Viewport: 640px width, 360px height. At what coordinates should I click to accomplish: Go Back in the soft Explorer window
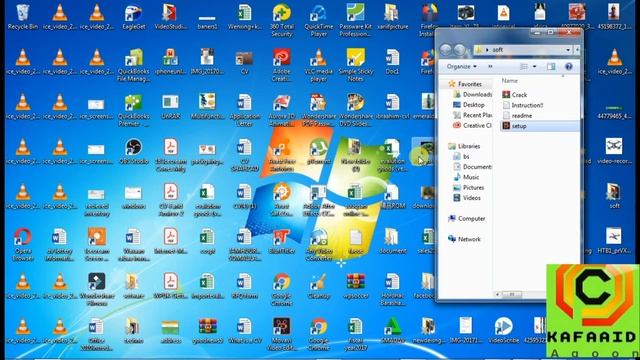coord(446,50)
